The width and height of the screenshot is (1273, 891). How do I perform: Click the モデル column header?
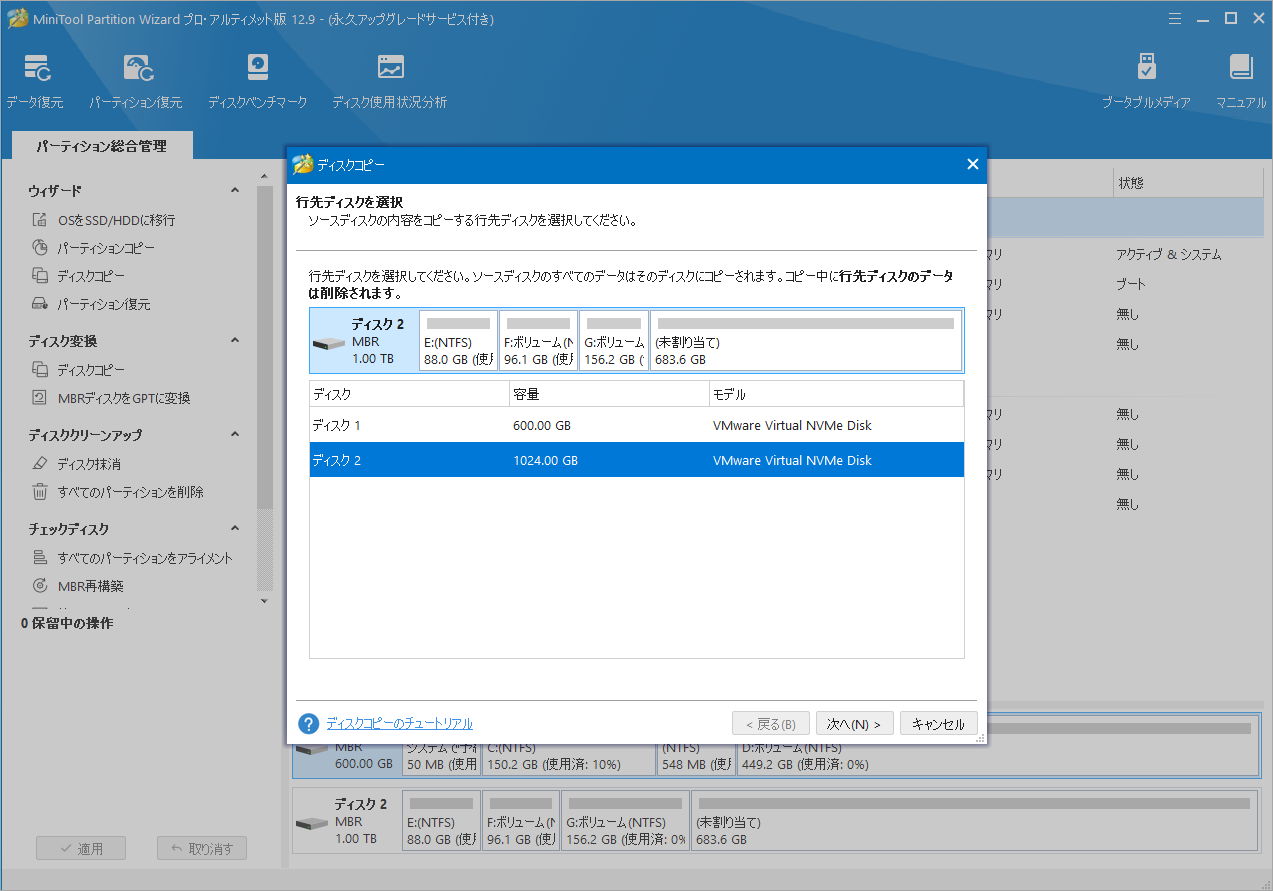click(x=836, y=394)
